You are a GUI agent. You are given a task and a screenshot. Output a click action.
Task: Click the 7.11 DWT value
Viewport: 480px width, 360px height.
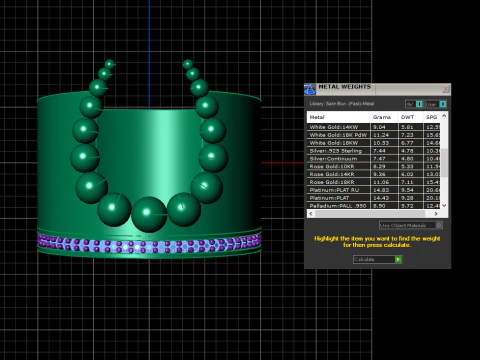407,182
